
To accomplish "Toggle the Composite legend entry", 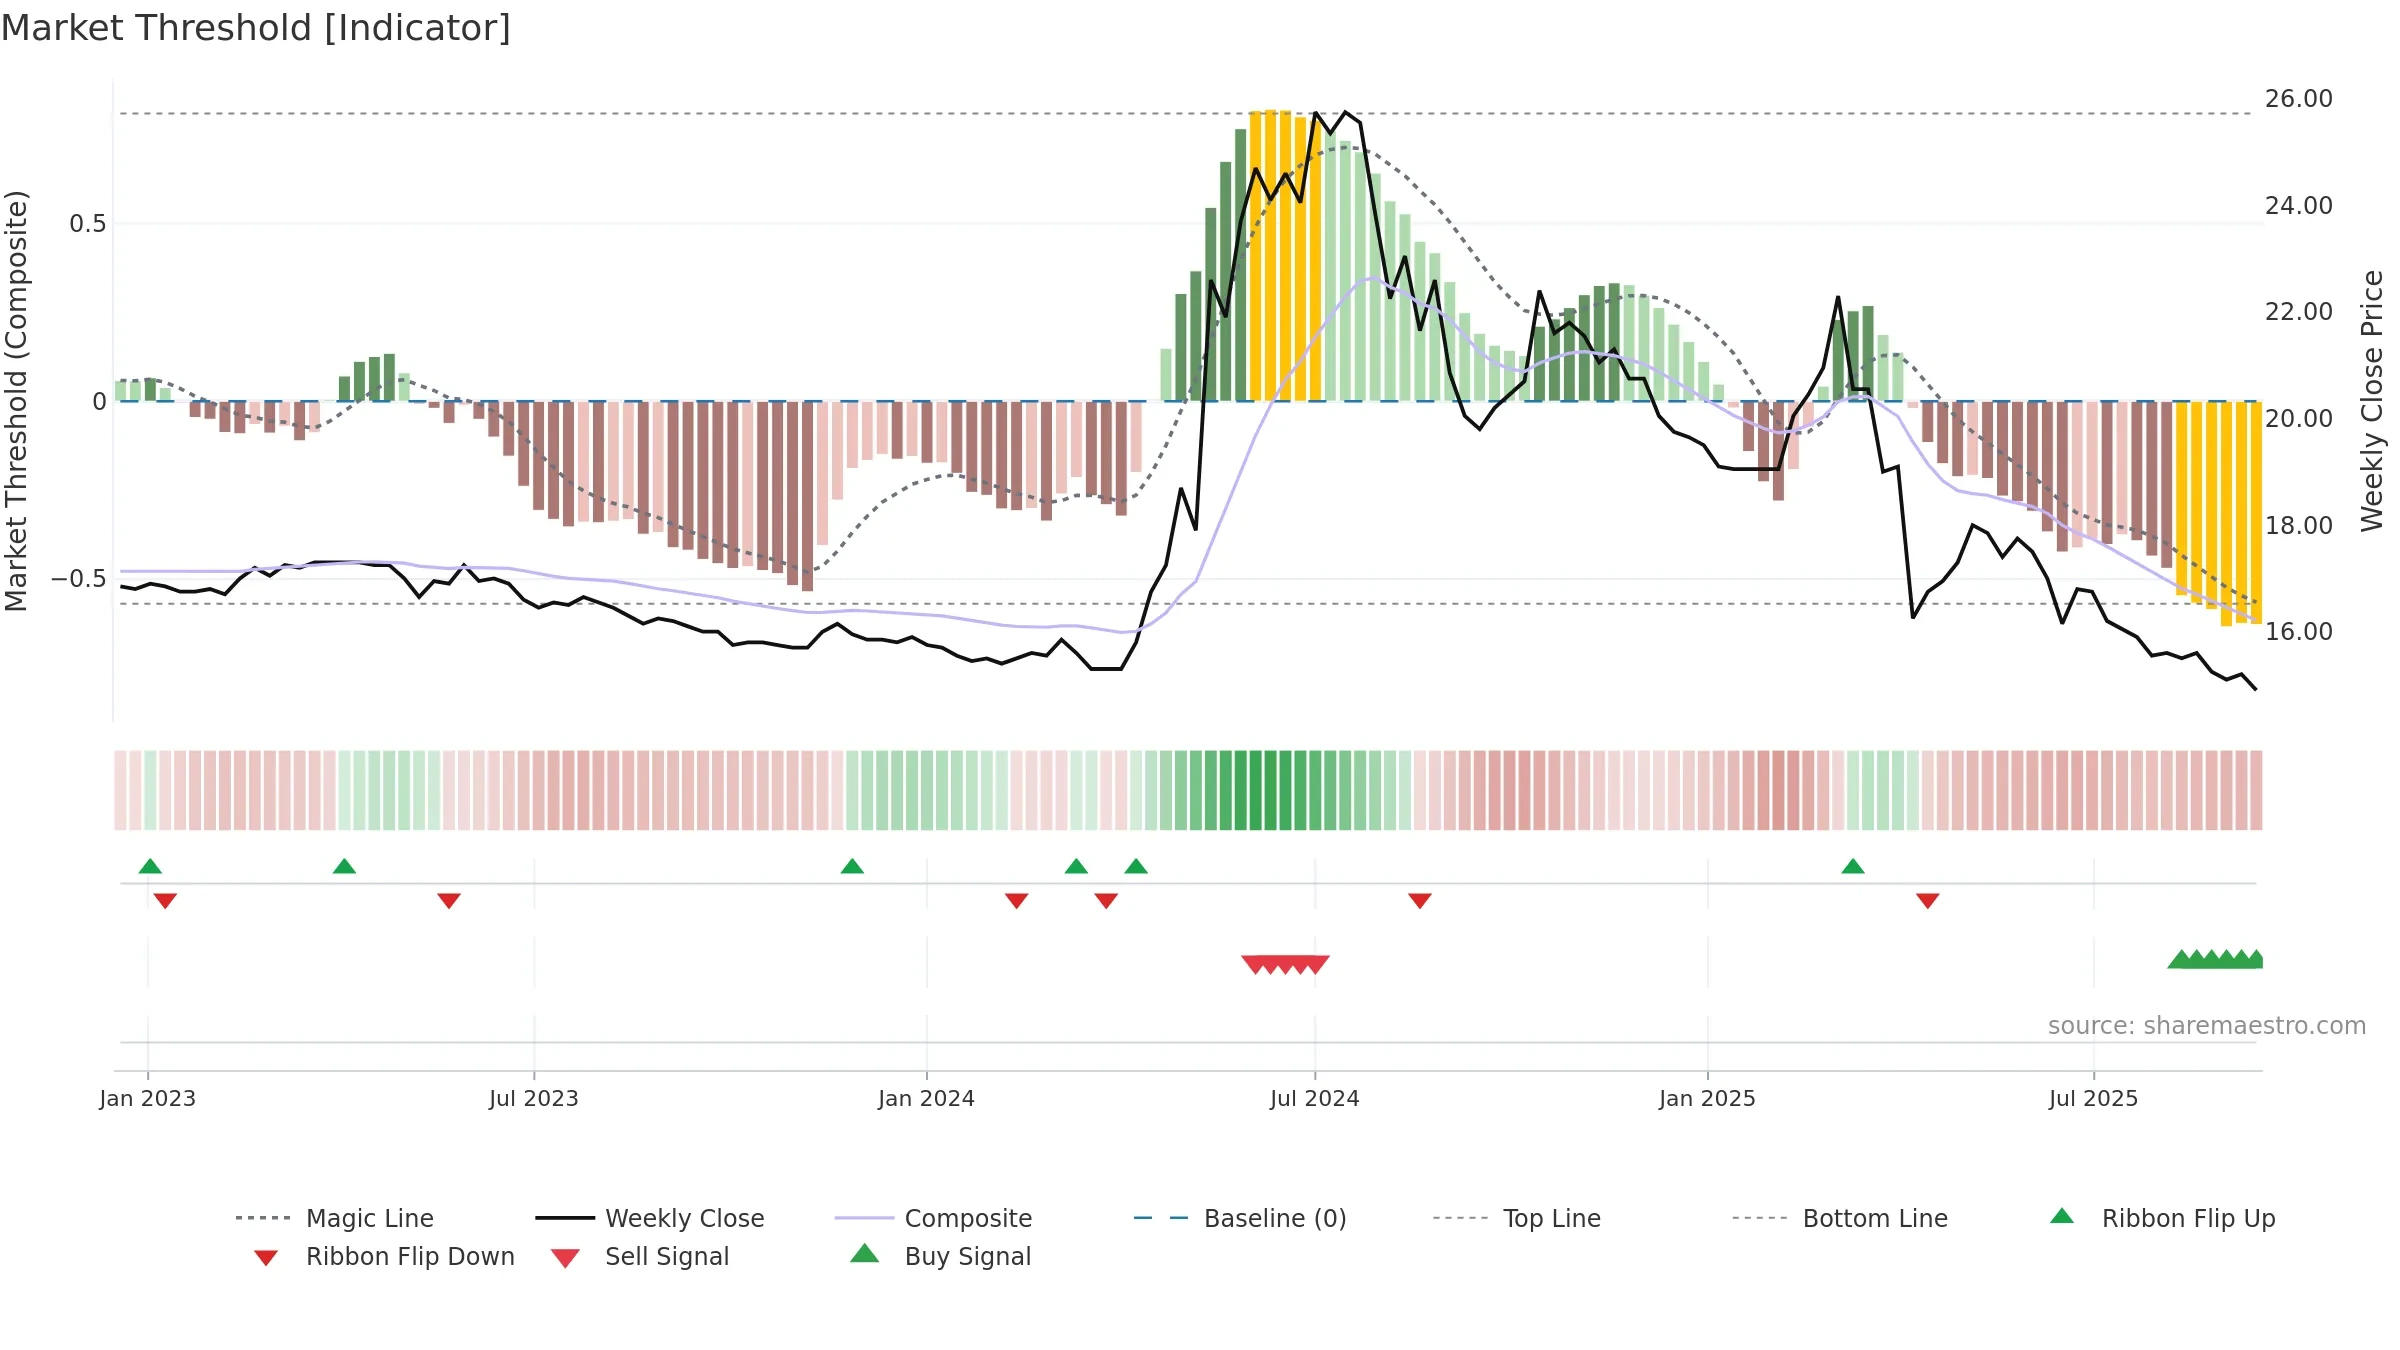I will coord(933,1218).
